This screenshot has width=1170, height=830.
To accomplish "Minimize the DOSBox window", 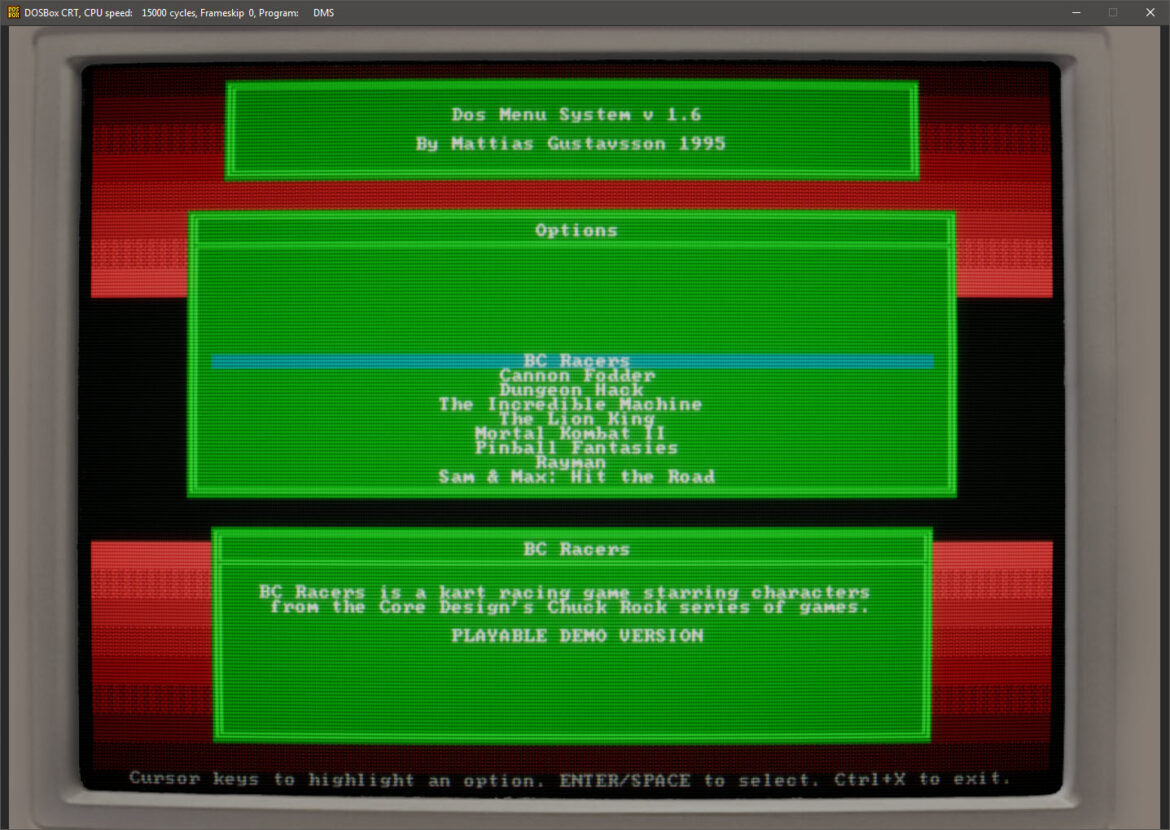I will point(1076,12).
